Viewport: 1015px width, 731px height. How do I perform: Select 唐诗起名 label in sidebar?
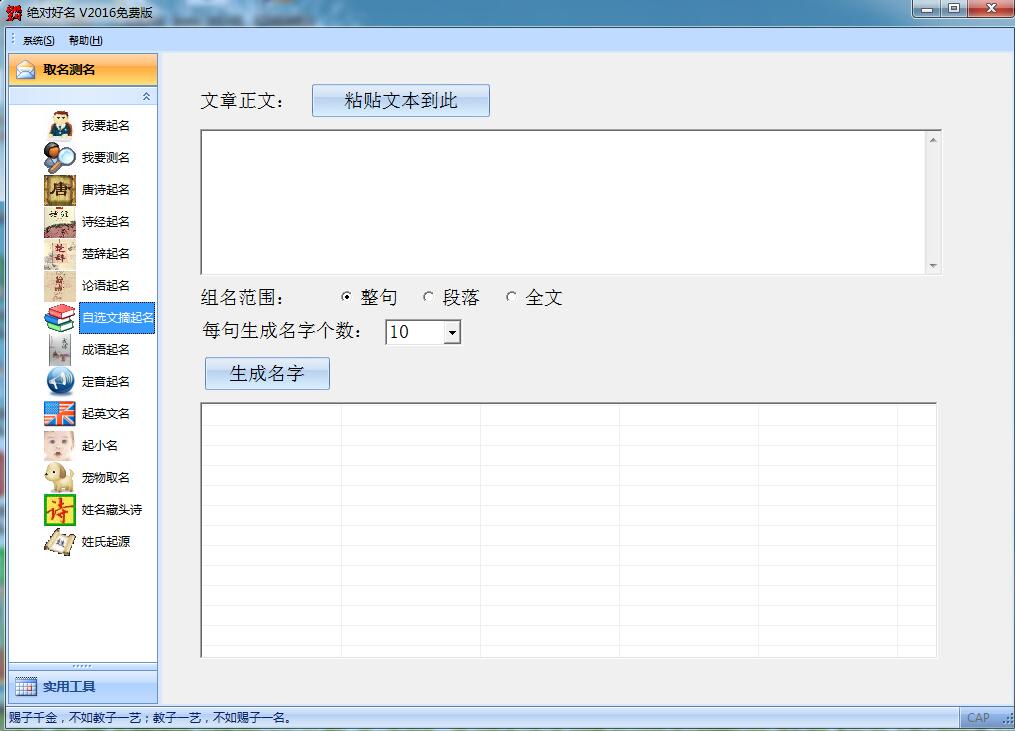tap(106, 190)
